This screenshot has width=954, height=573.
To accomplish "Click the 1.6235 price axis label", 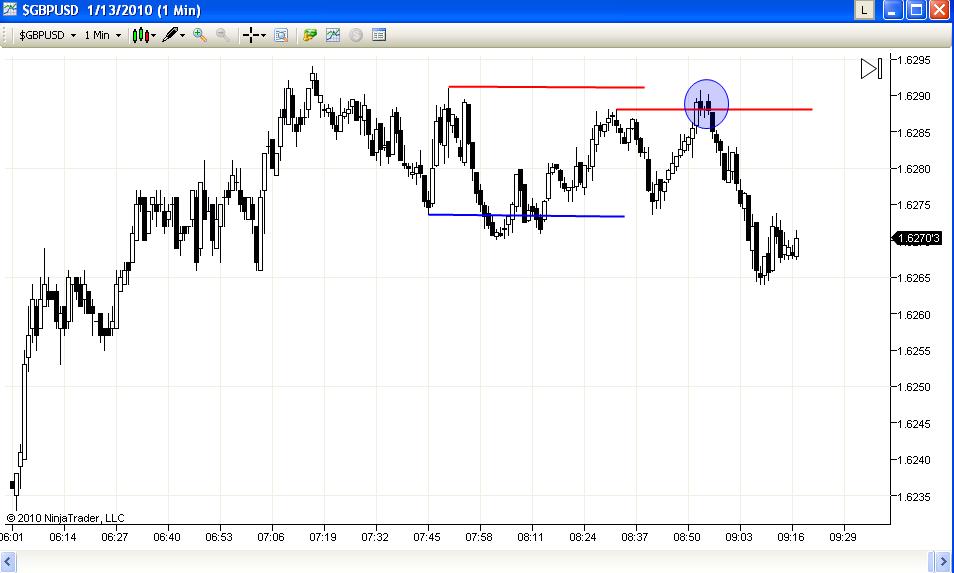I will pos(914,497).
